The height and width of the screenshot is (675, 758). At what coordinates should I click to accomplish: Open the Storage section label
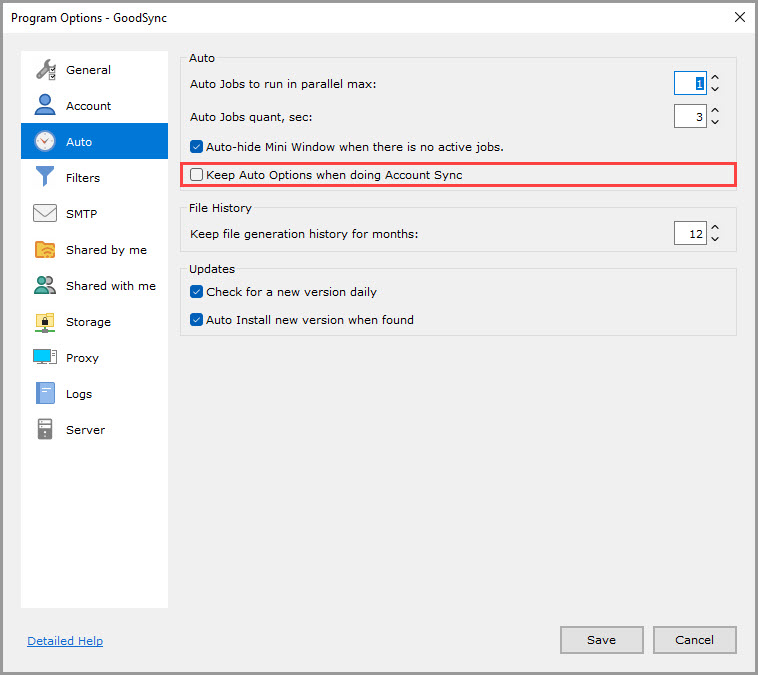click(x=88, y=322)
